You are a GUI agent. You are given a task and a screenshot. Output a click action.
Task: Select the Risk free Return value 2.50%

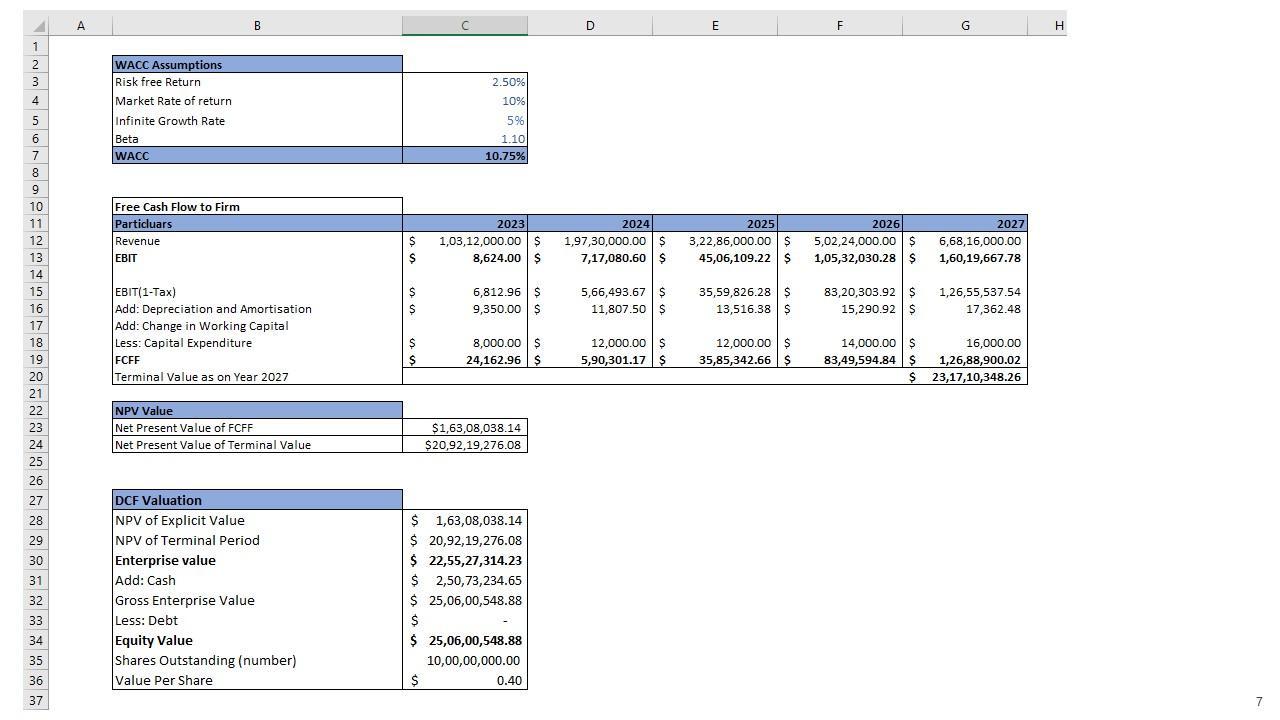(x=465, y=82)
